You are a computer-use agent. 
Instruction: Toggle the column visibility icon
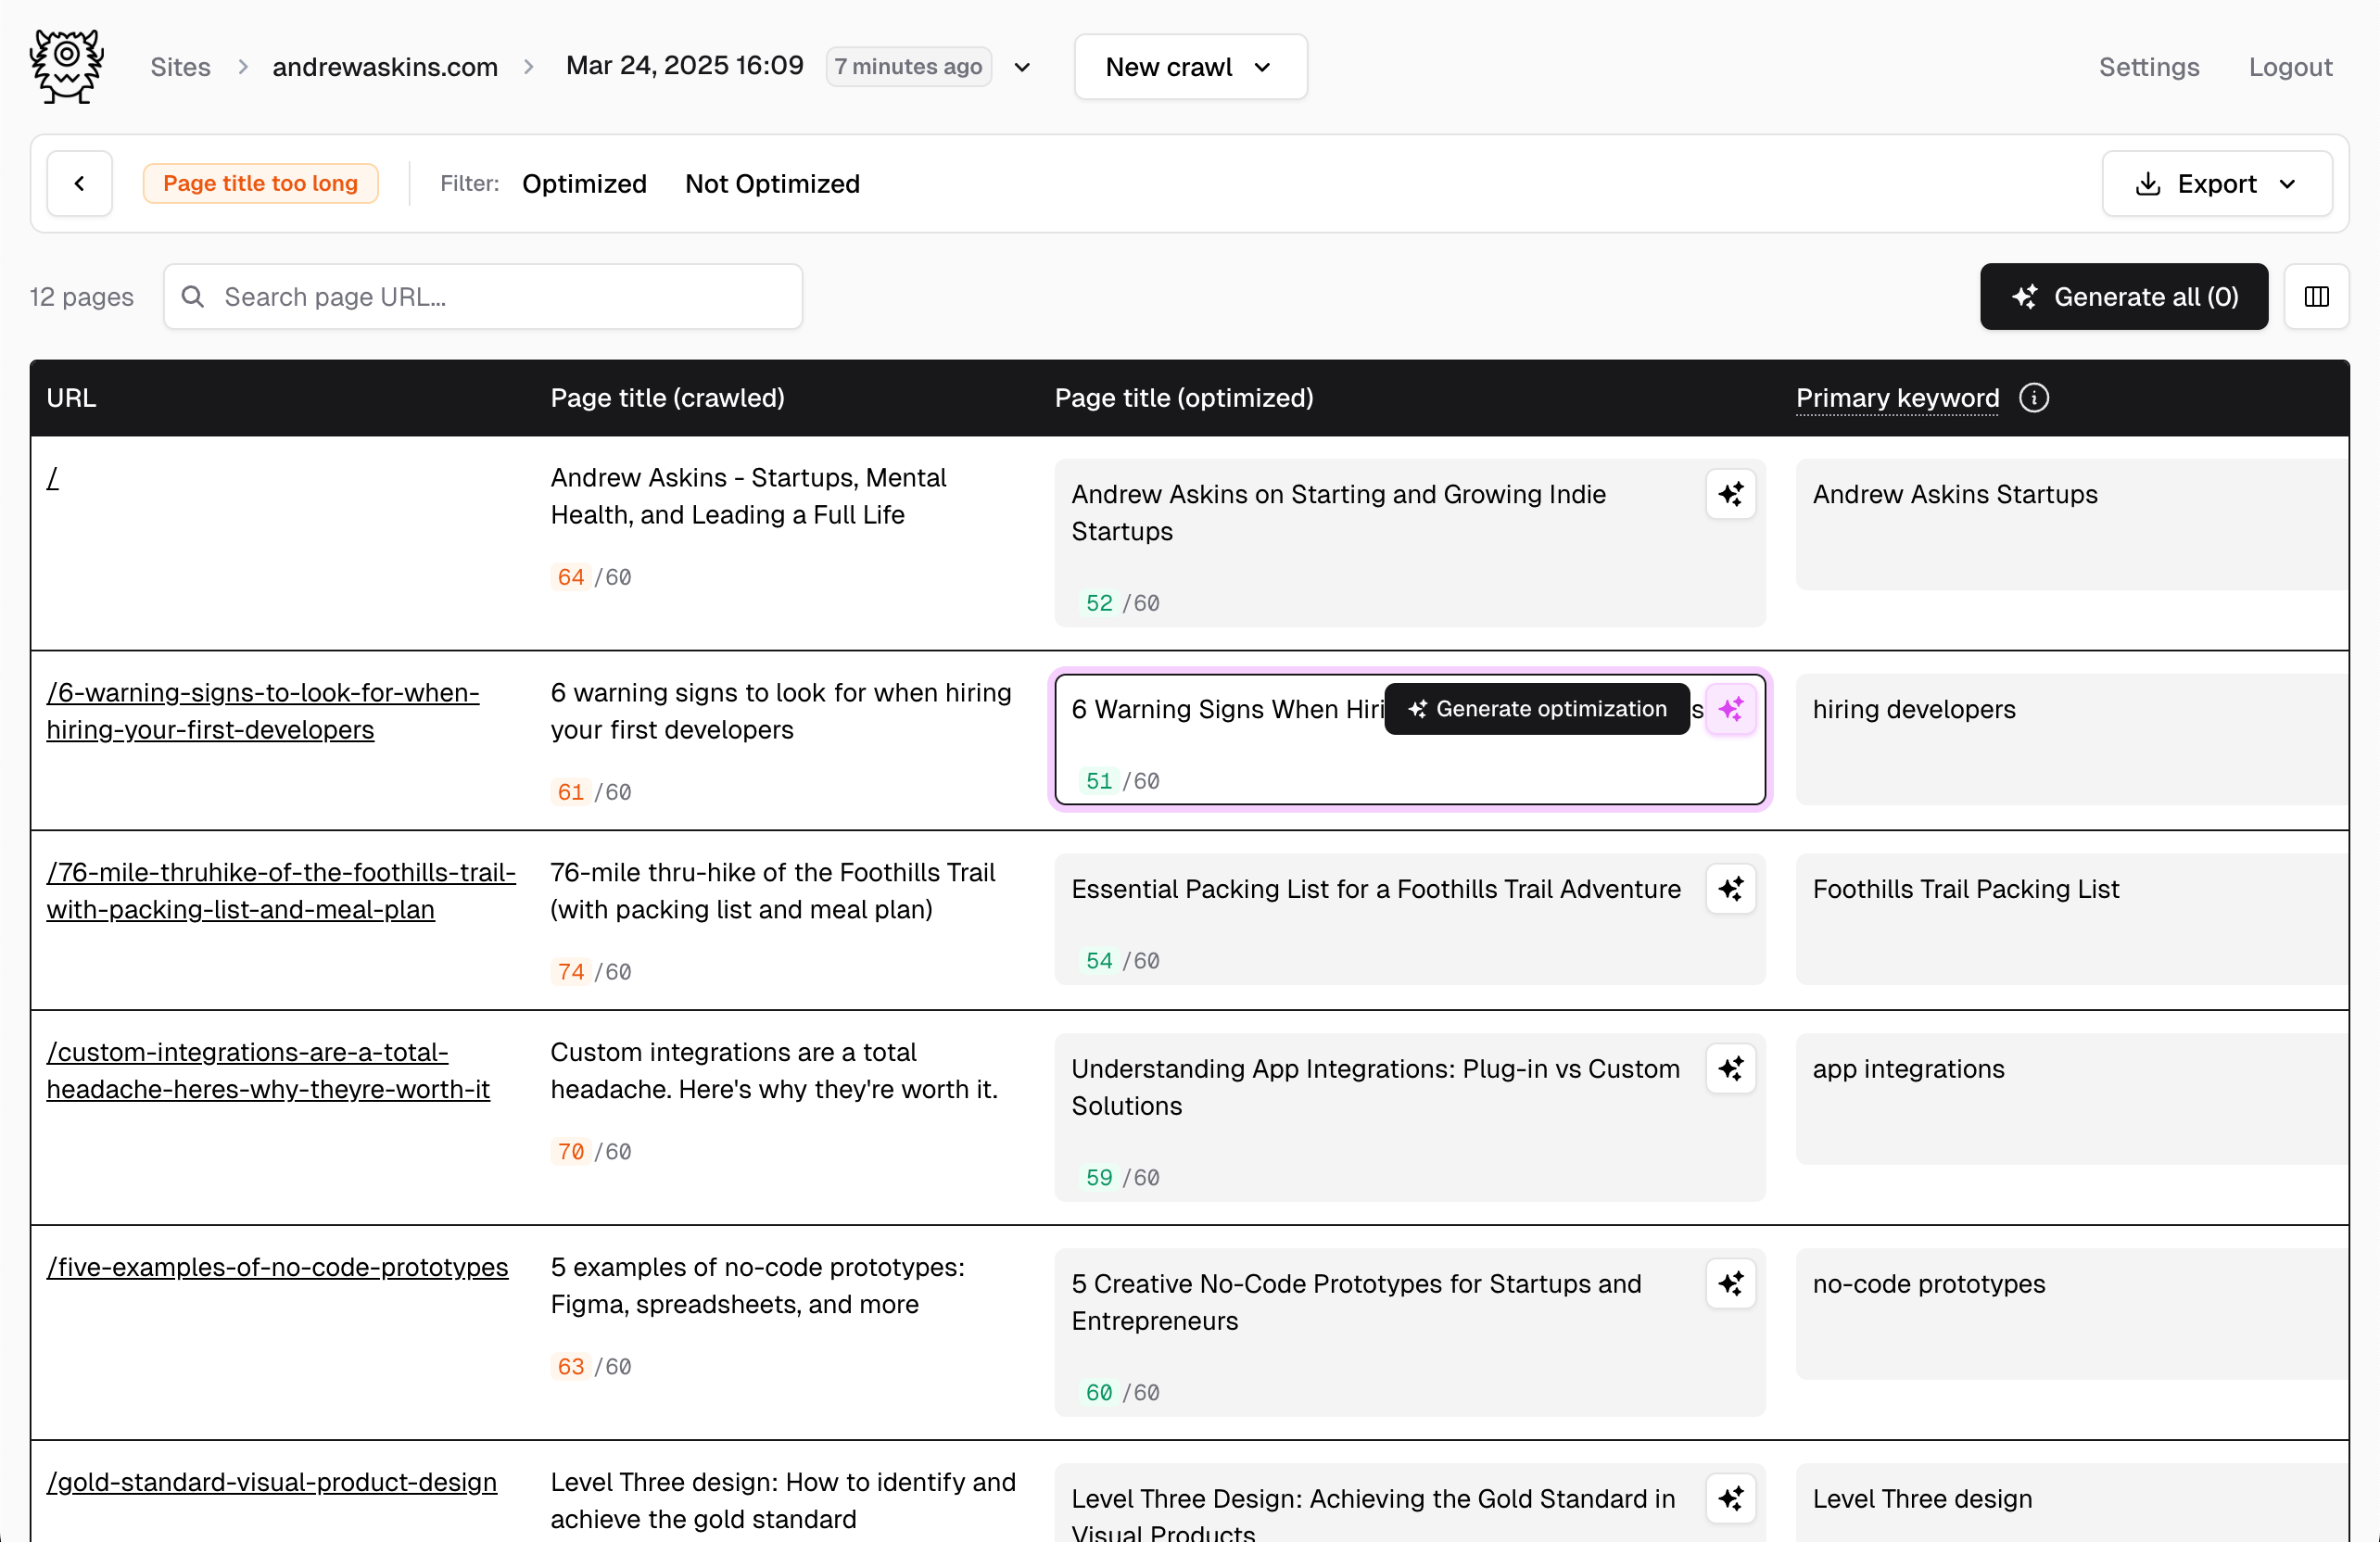tap(2316, 297)
